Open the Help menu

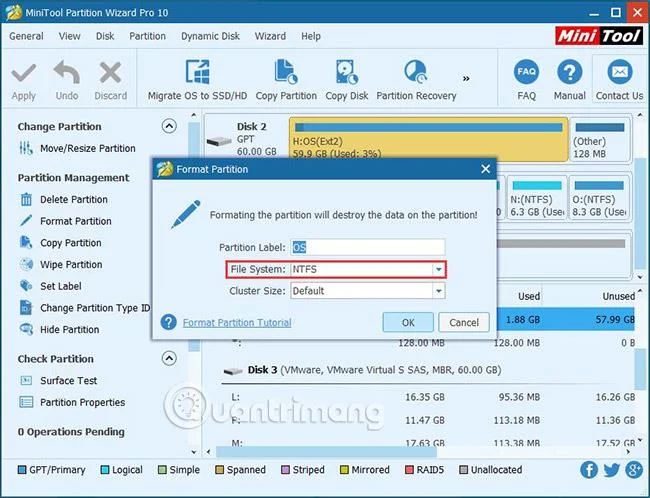click(311, 36)
